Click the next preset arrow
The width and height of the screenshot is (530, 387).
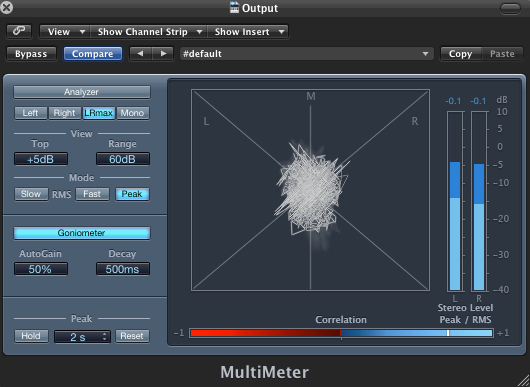[163, 54]
